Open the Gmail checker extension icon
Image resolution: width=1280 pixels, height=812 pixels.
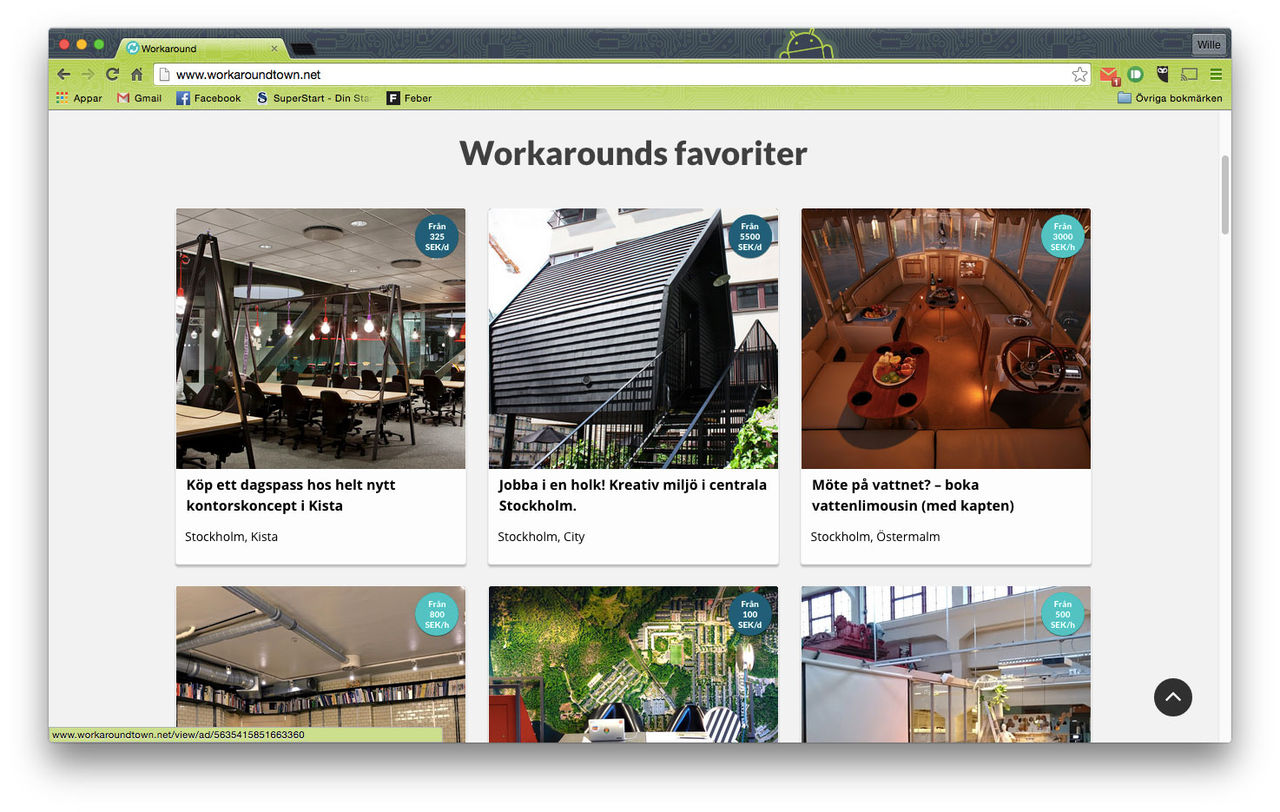(1108, 74)
